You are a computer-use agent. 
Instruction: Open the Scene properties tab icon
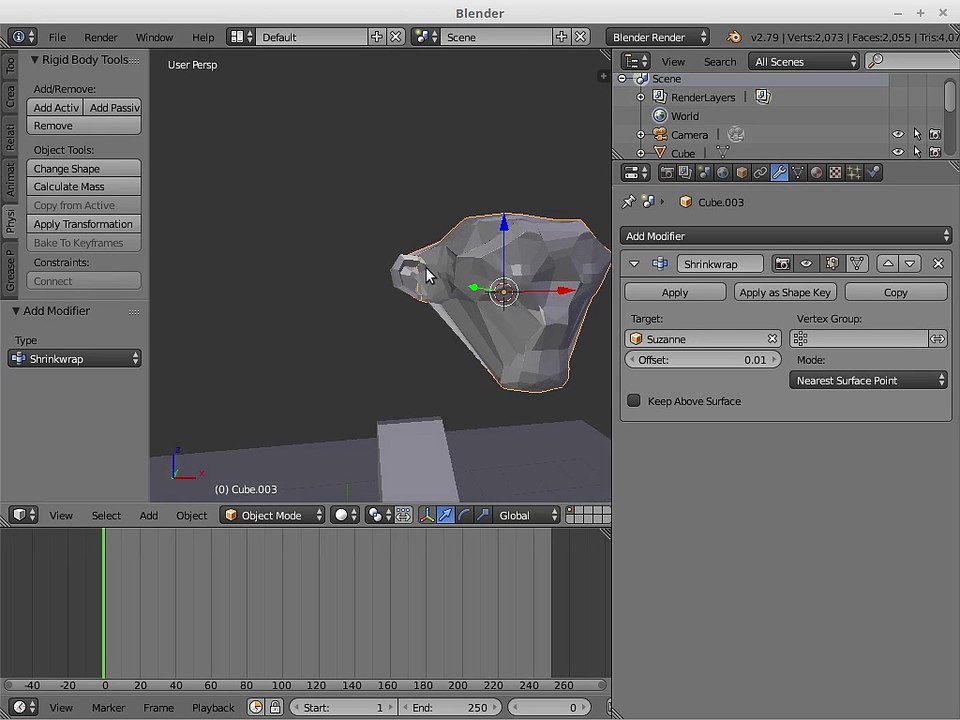(704, 173)
